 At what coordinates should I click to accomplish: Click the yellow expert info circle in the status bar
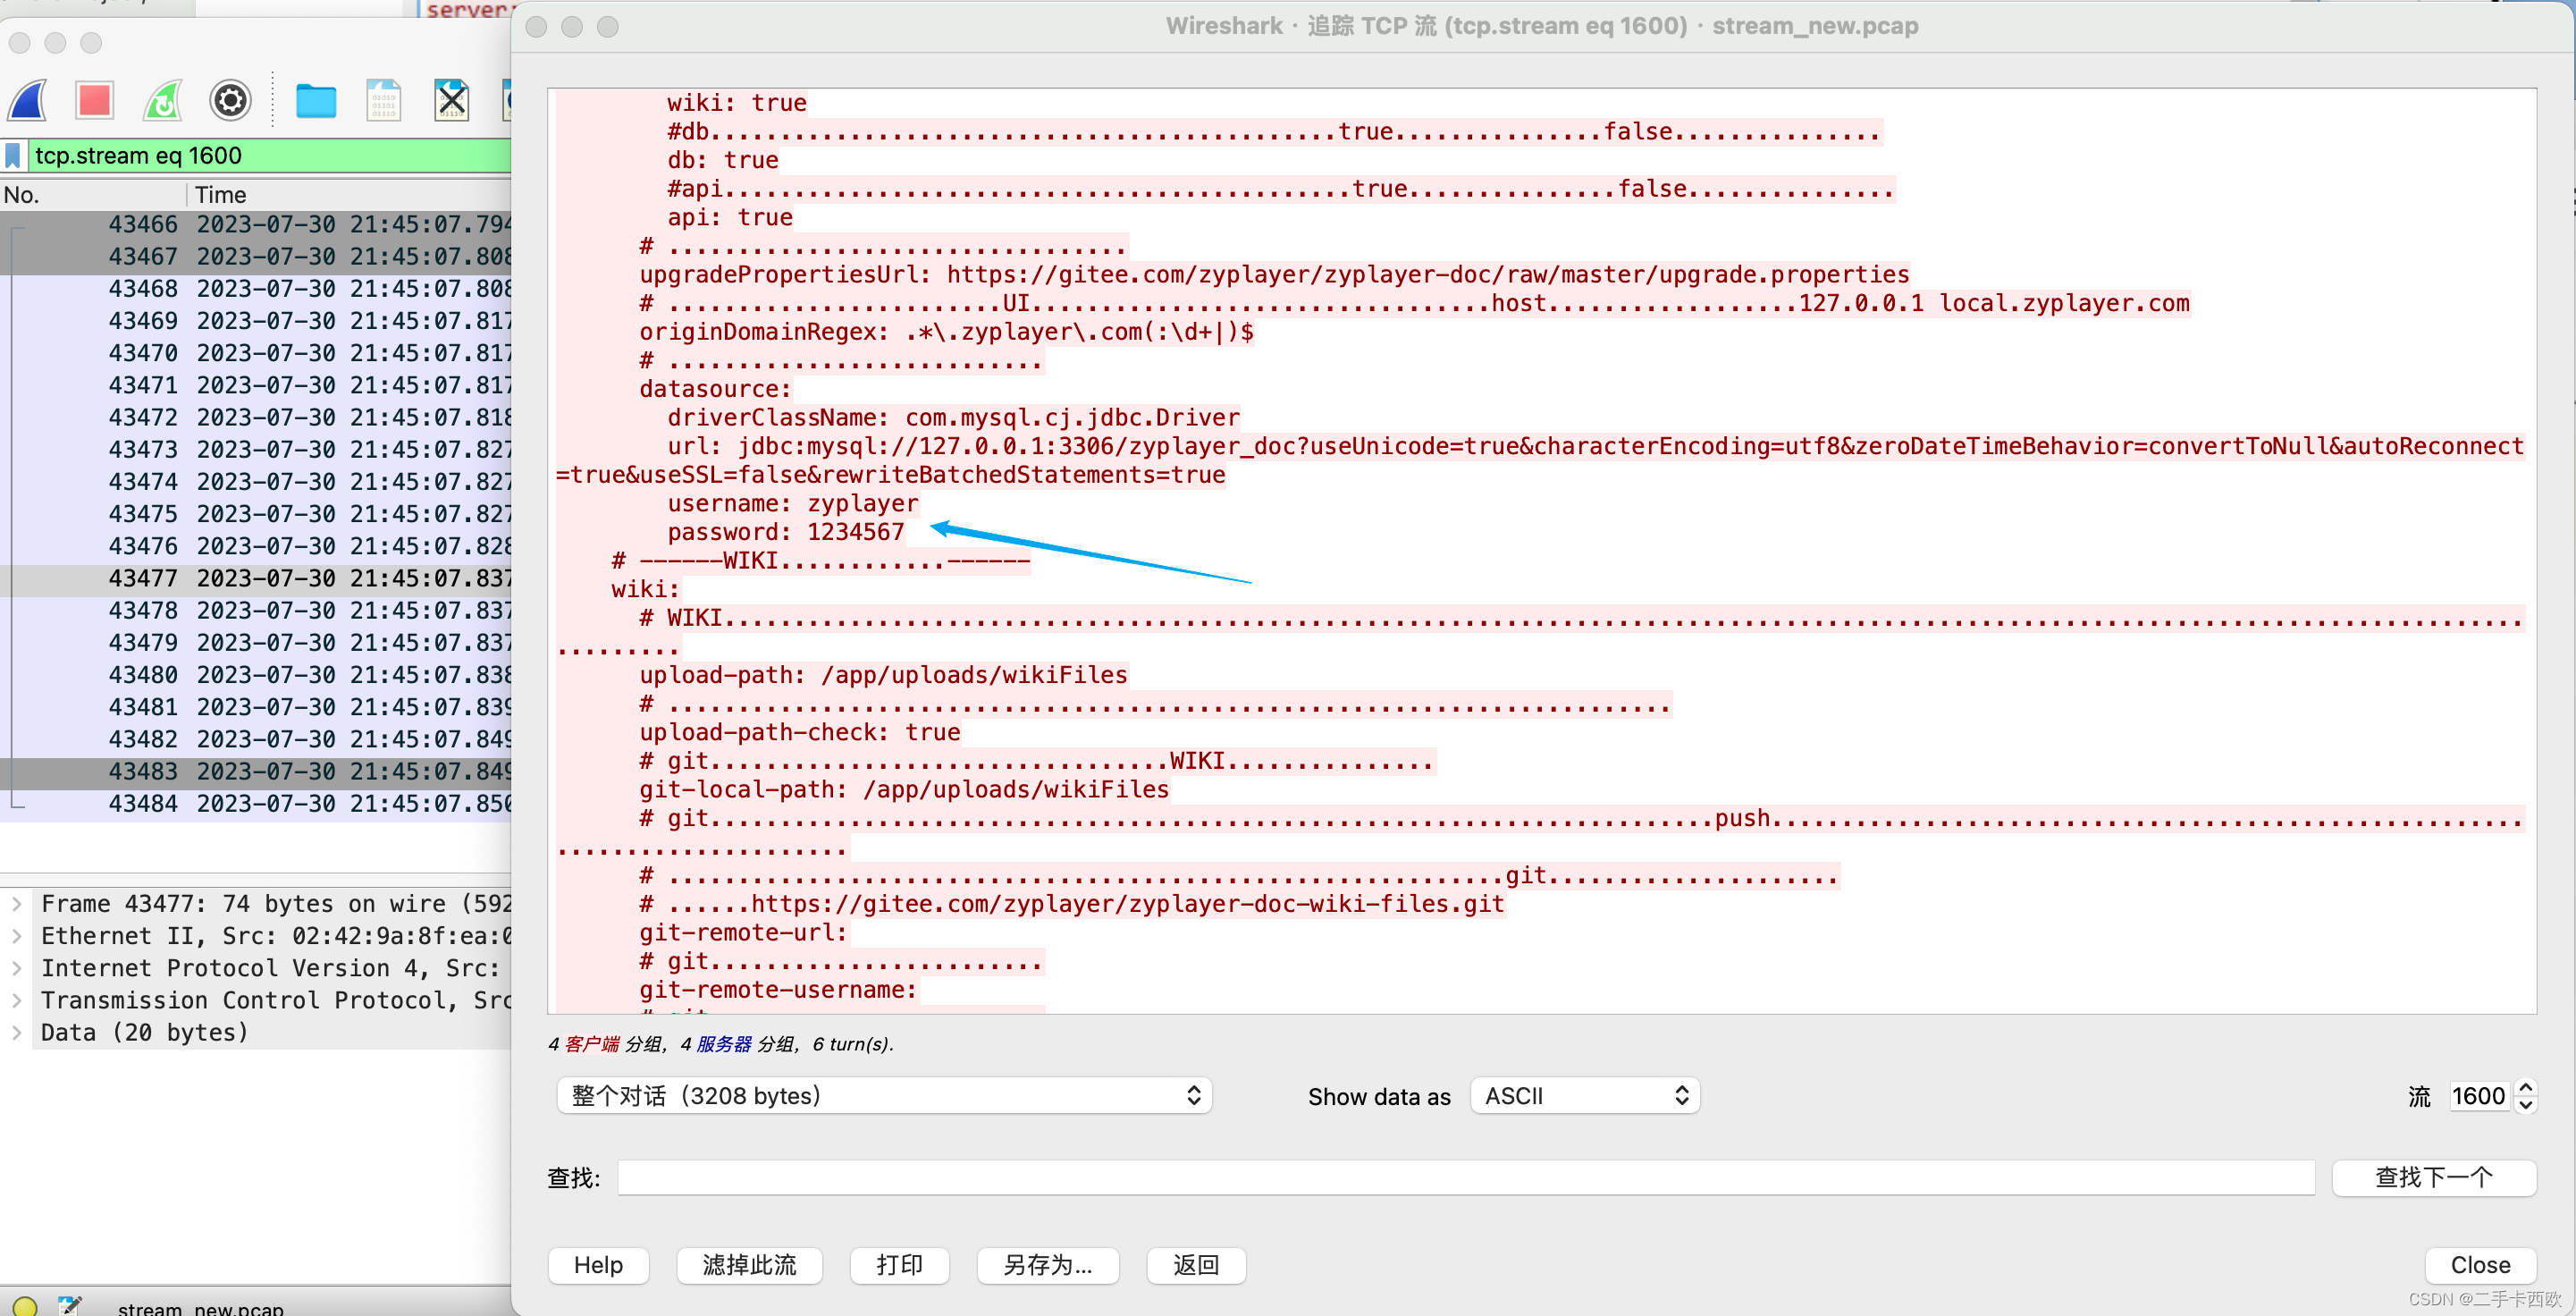click(25, 1306)
